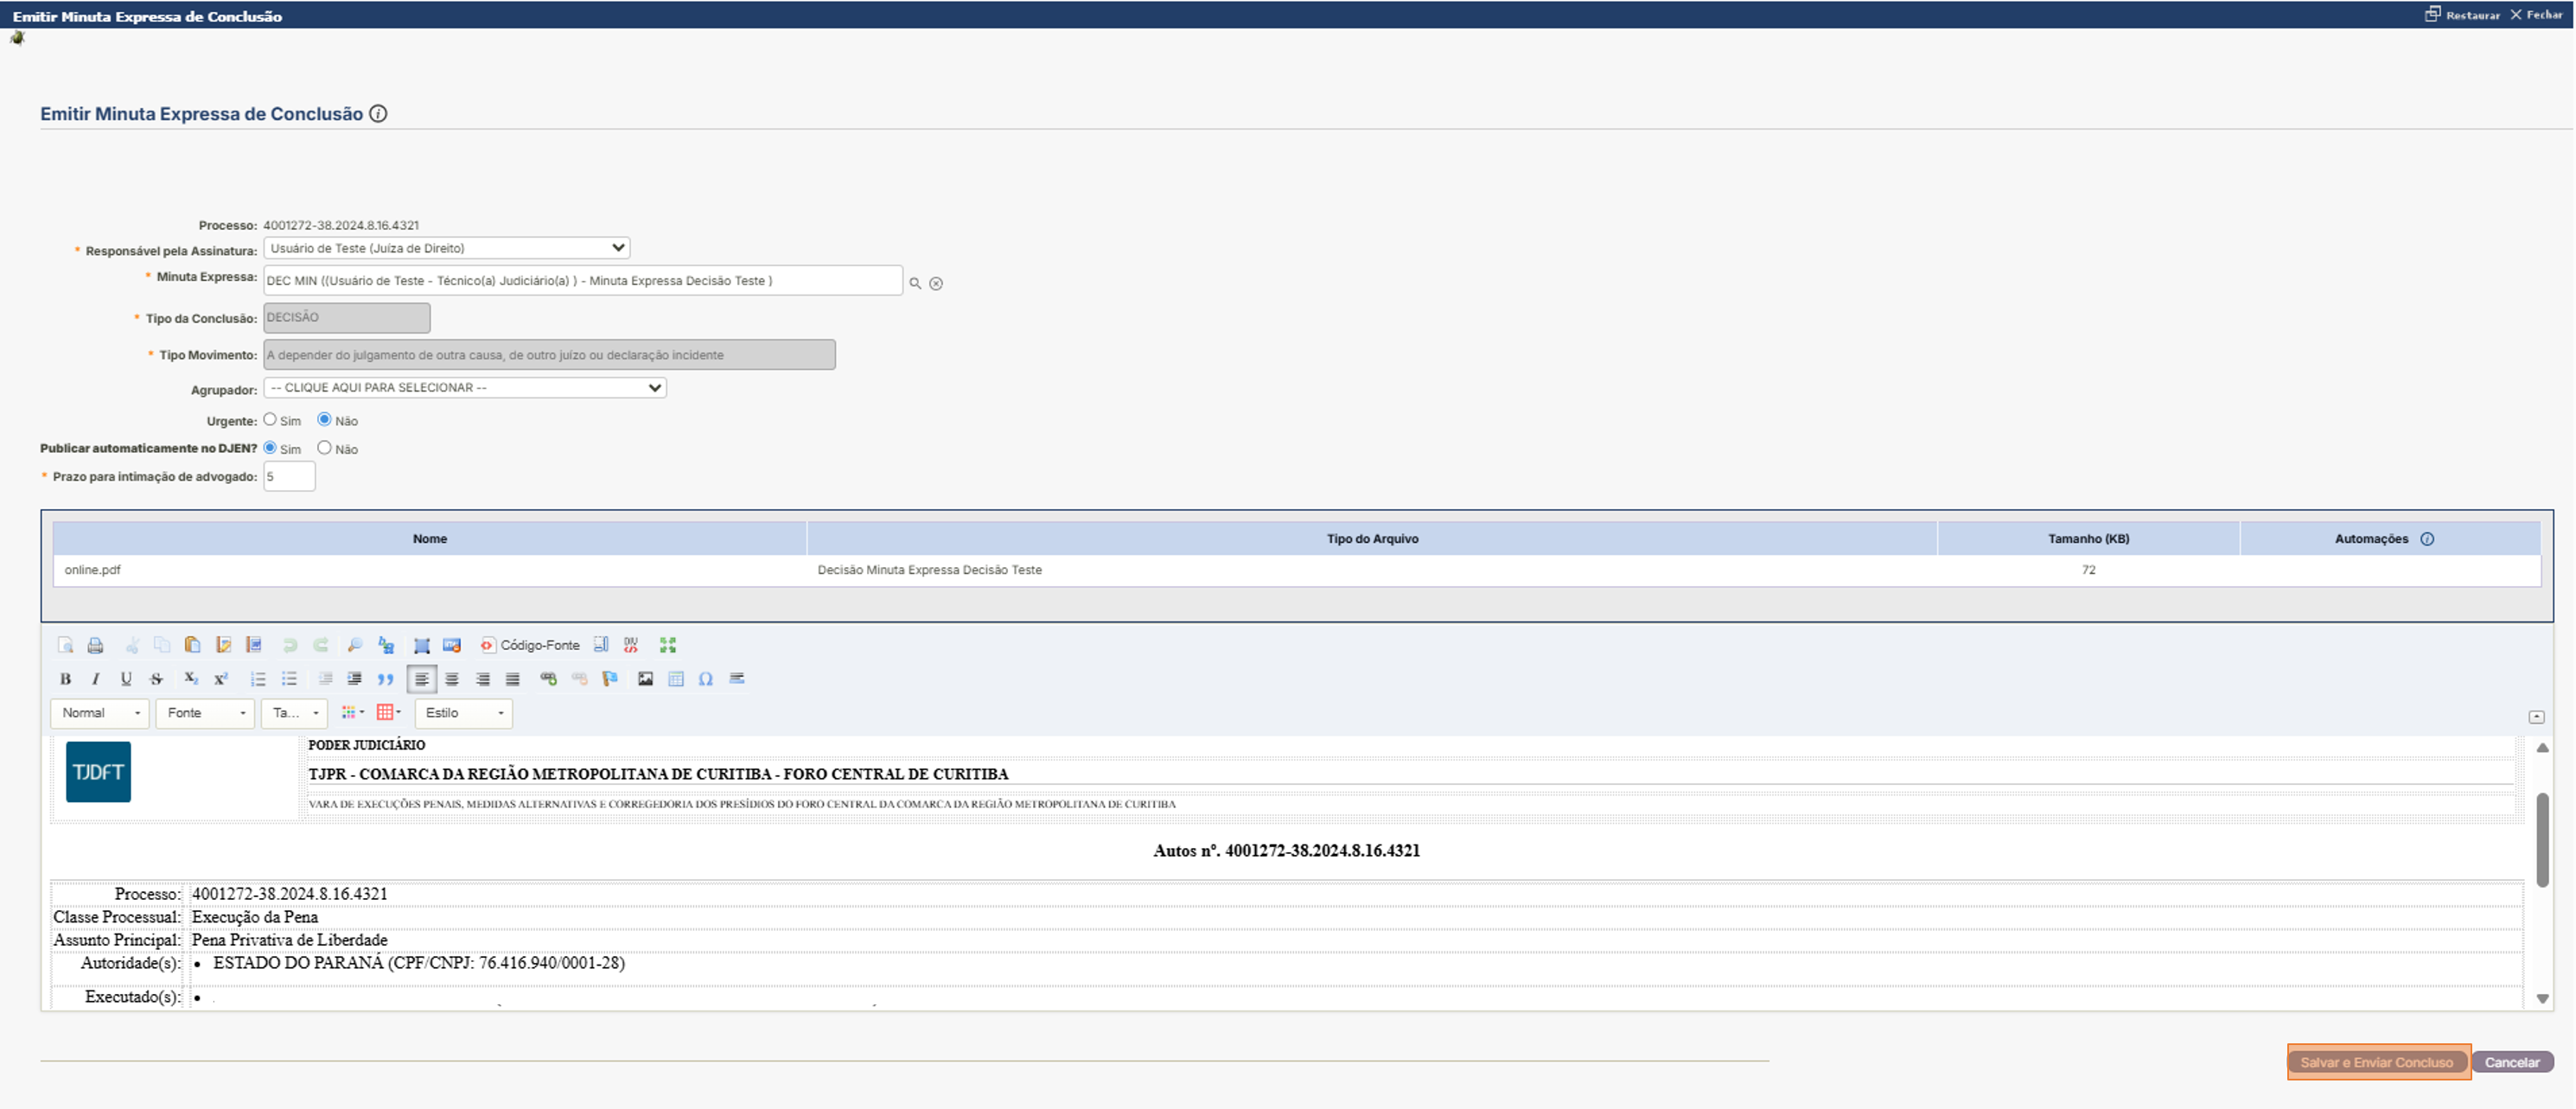Click the block quote icon
Screen dimensions: 2576x1109
[386, 679]
